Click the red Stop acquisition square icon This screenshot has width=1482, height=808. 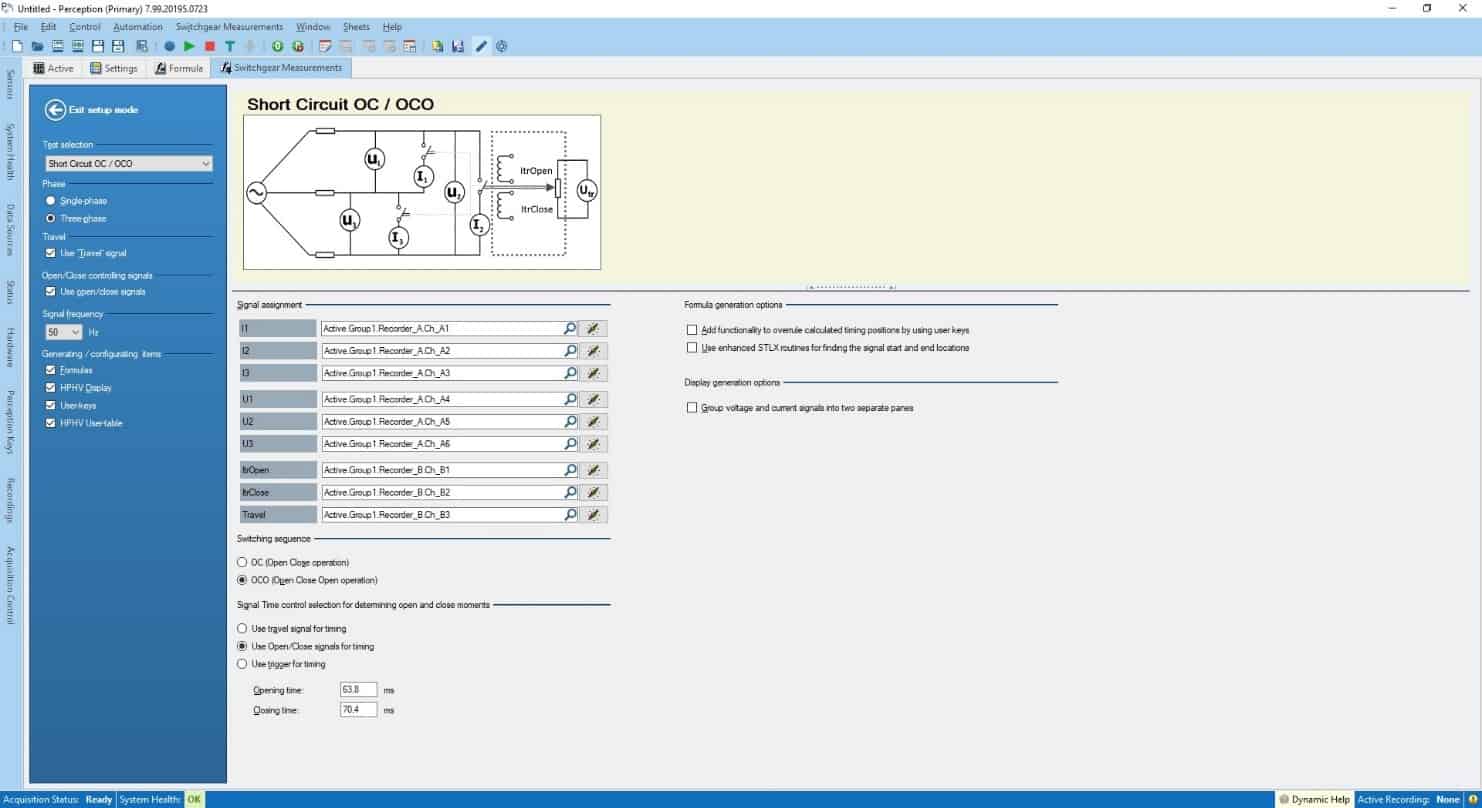pyautogui.click(x=209, y=46)
